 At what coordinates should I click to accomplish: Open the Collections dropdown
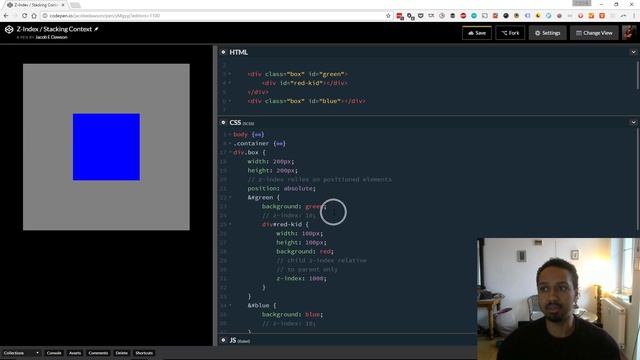click(21, 353)
